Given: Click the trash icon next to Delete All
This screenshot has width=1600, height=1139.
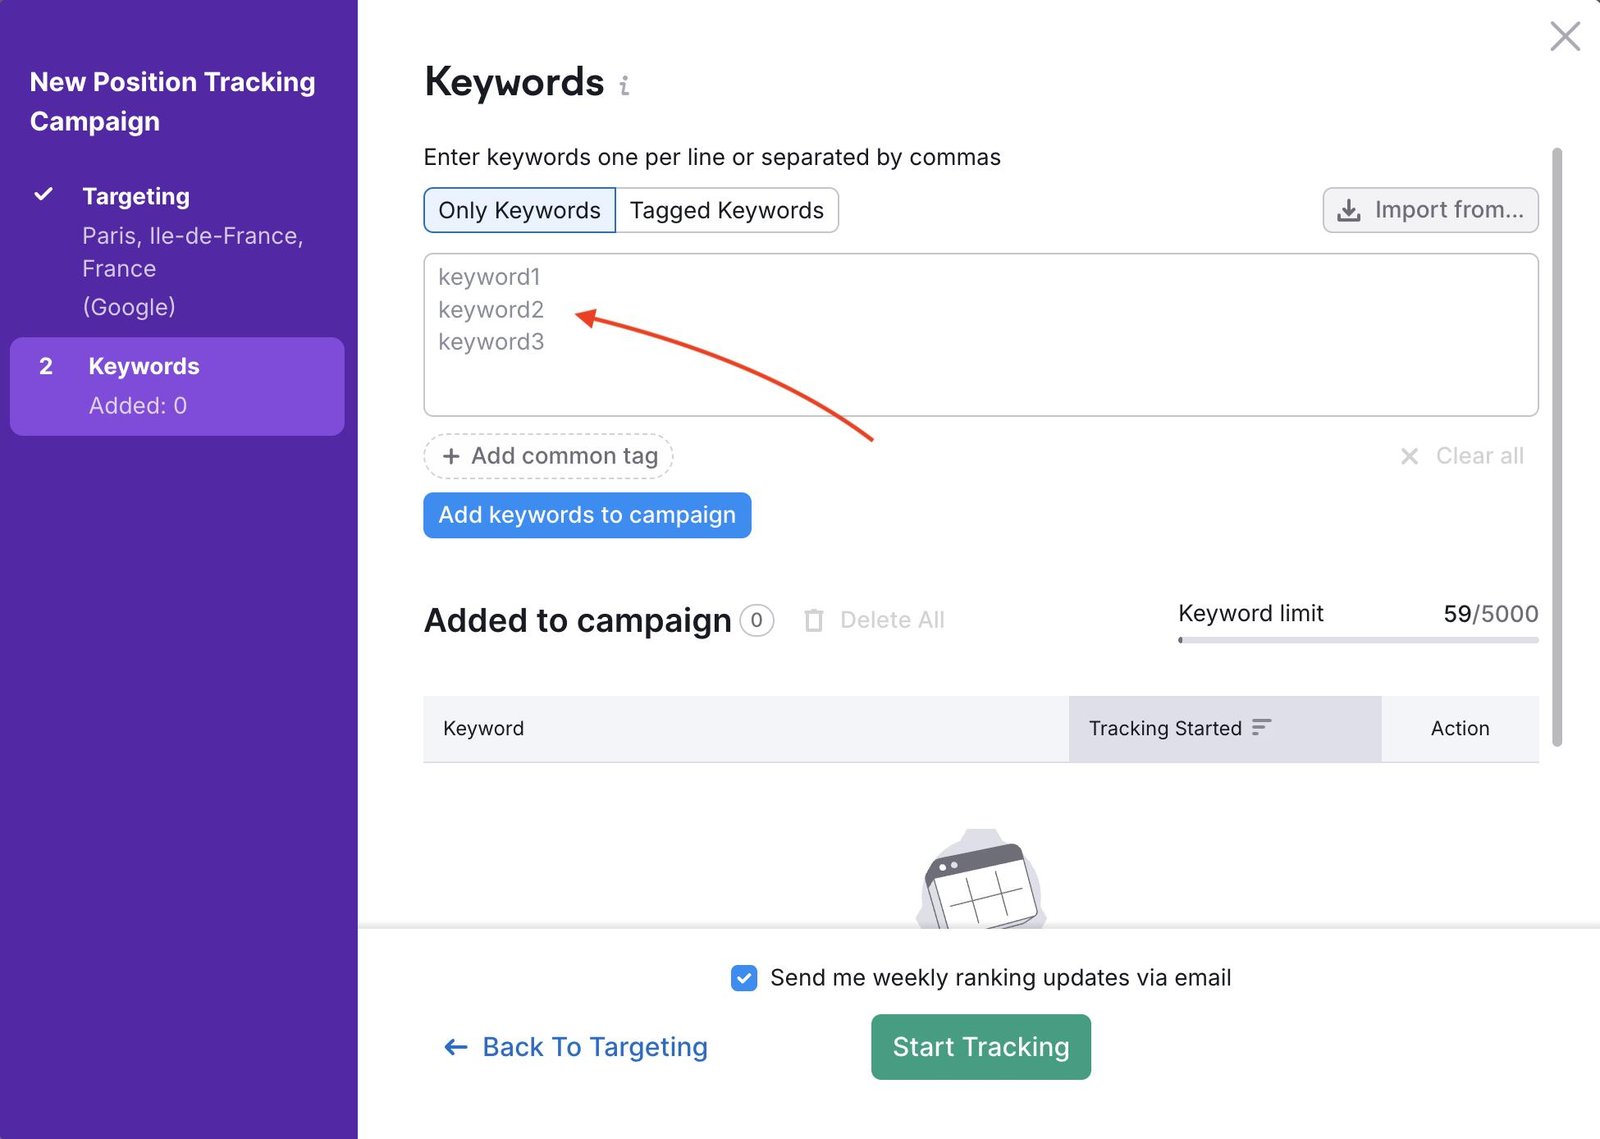Looking at the screenshot, I should pos(814,620).
